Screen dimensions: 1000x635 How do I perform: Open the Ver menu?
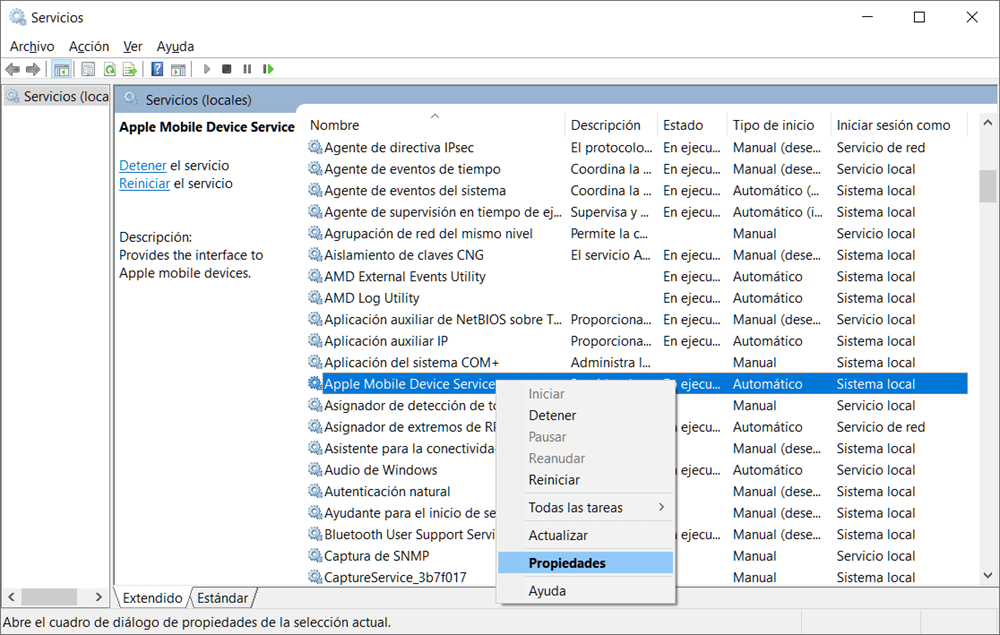pyautogui.click(x=133, y=47)
